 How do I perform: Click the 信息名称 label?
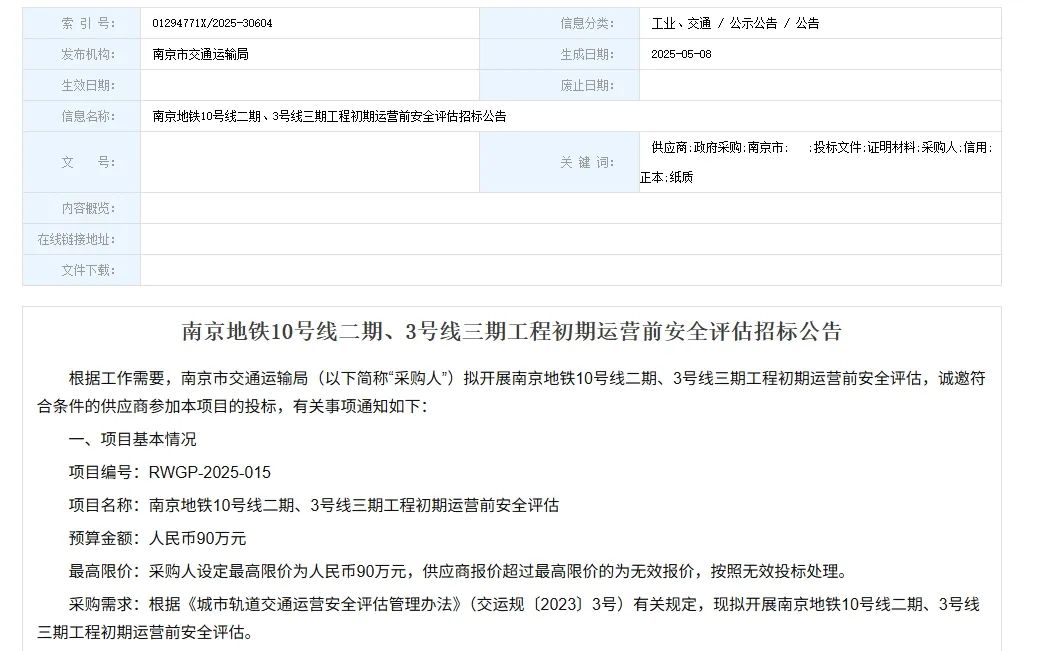pos(88,116)
